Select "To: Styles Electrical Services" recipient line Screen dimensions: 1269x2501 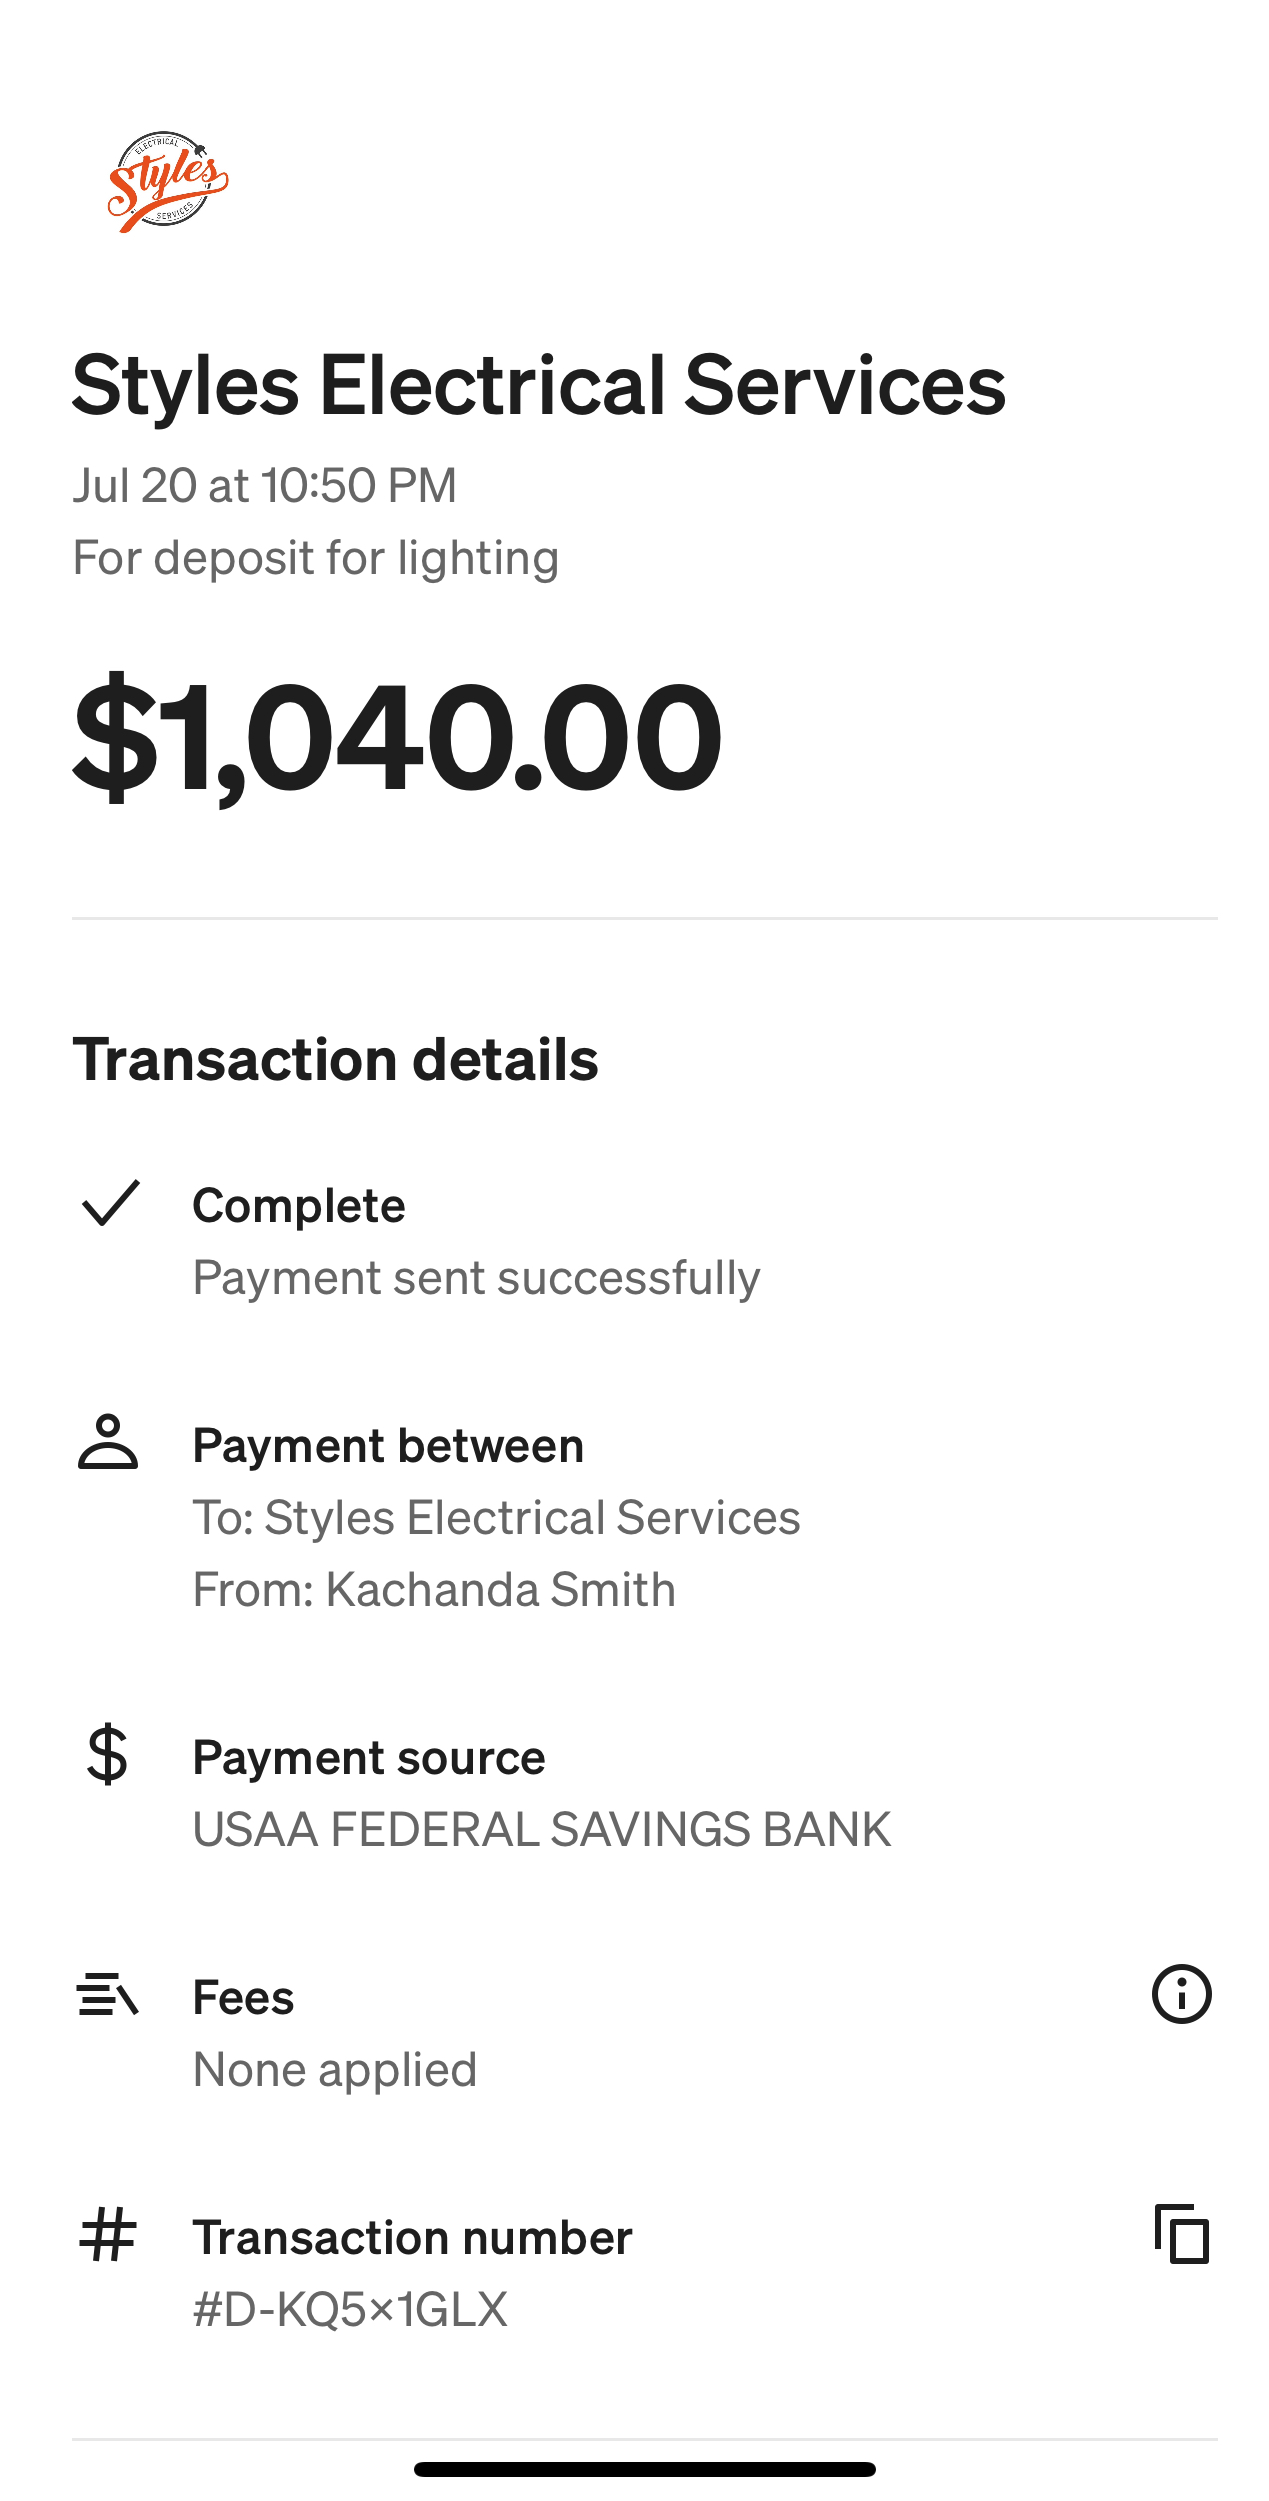click(x=496, y=1517)
